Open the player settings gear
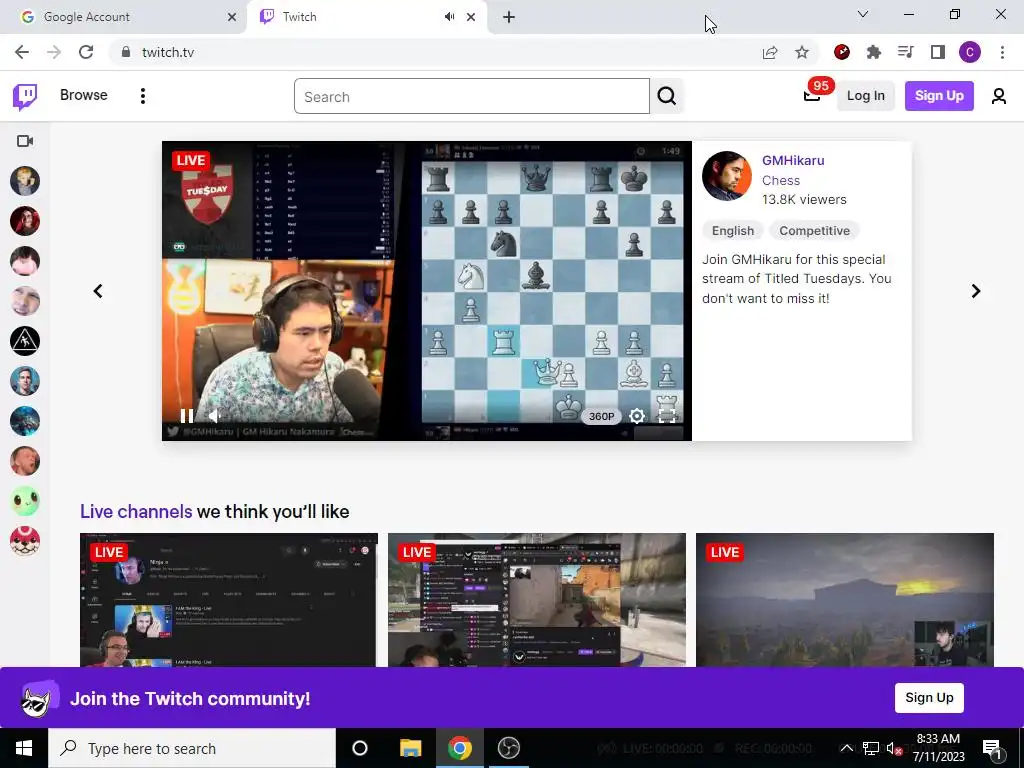 [x=637, y=416]
